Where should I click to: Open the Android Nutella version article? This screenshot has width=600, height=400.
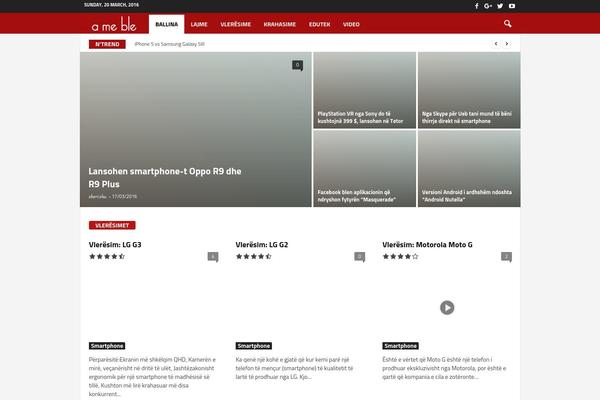coord(466,196)
